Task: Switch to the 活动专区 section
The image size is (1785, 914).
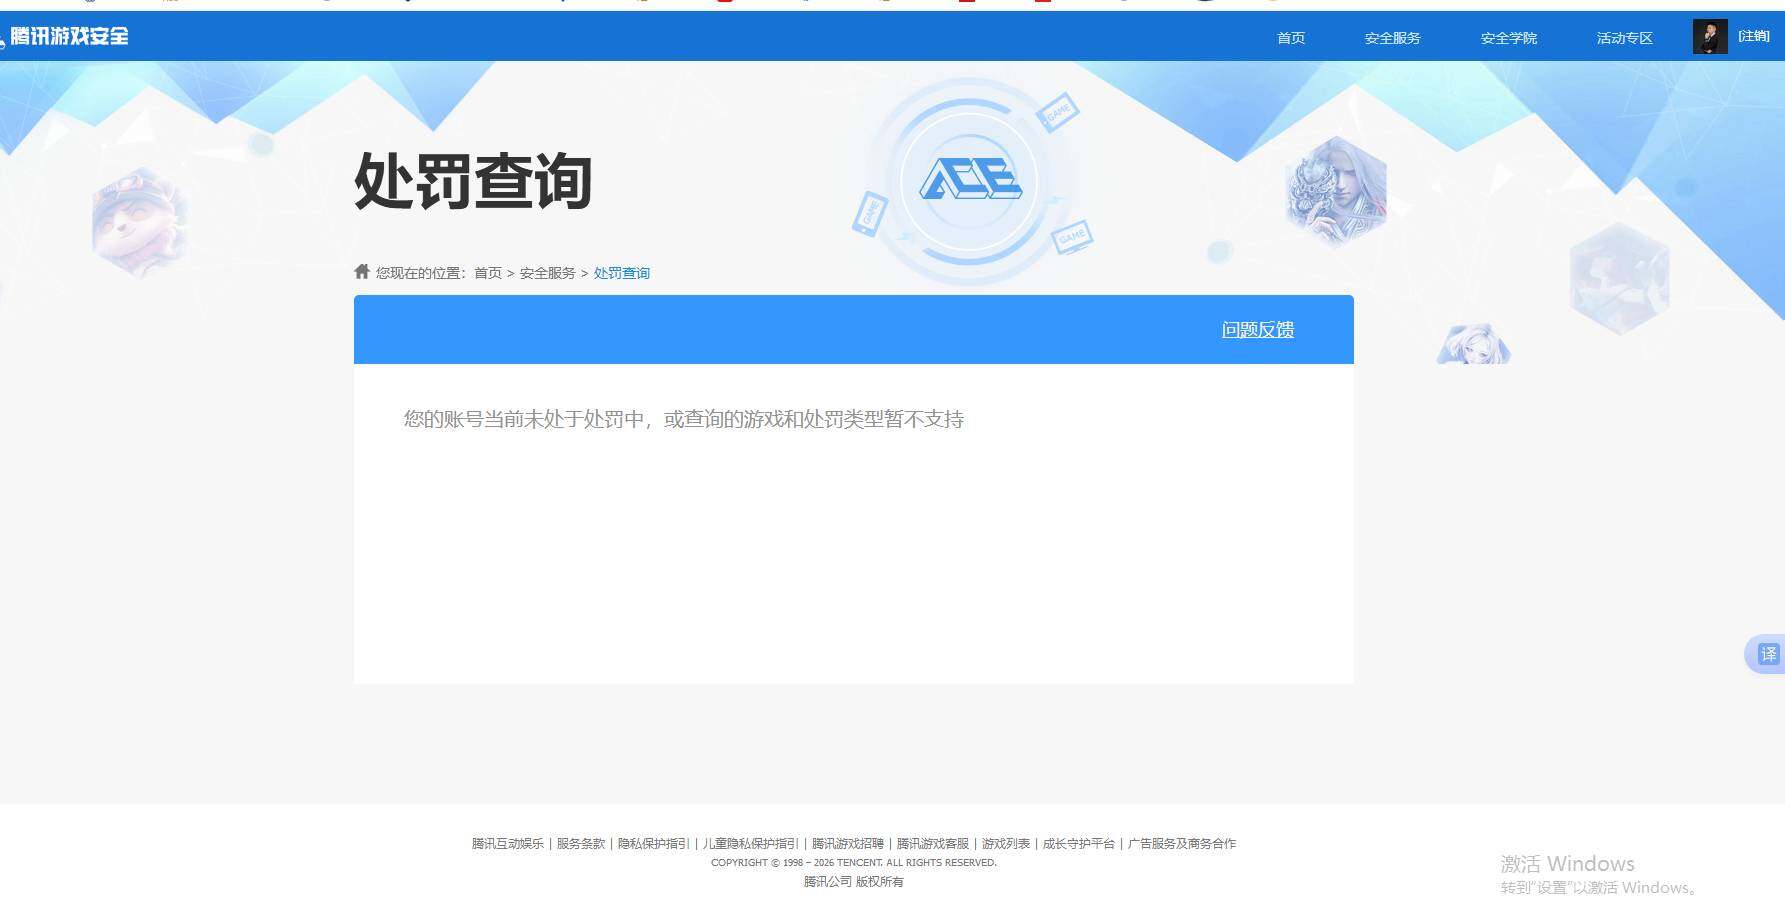Action: (x=1623, y=37)
